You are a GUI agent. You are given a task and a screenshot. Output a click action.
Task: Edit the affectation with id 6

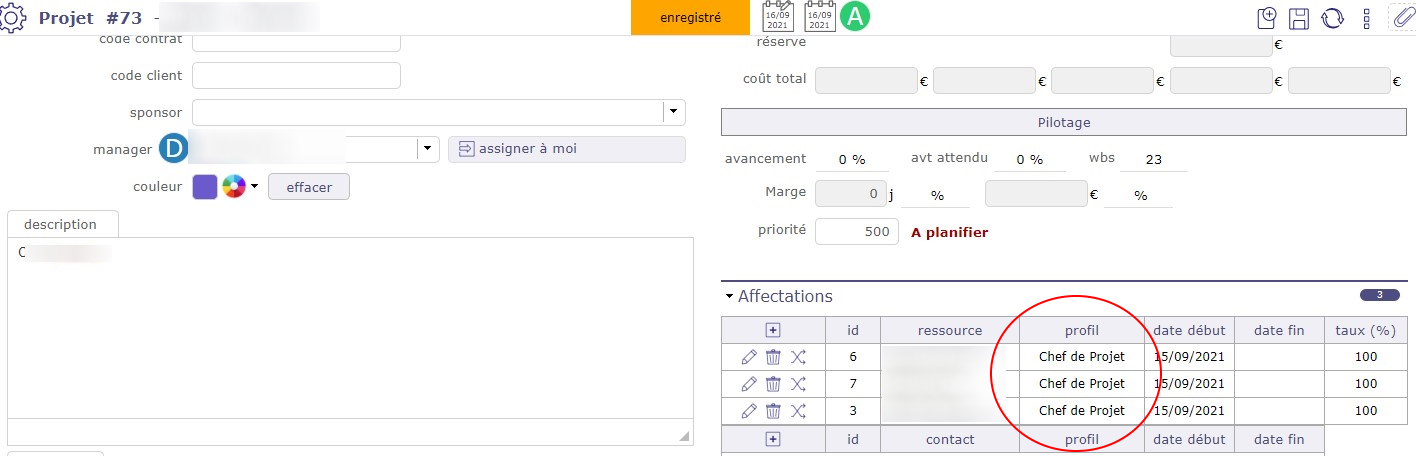click(749, 357)
